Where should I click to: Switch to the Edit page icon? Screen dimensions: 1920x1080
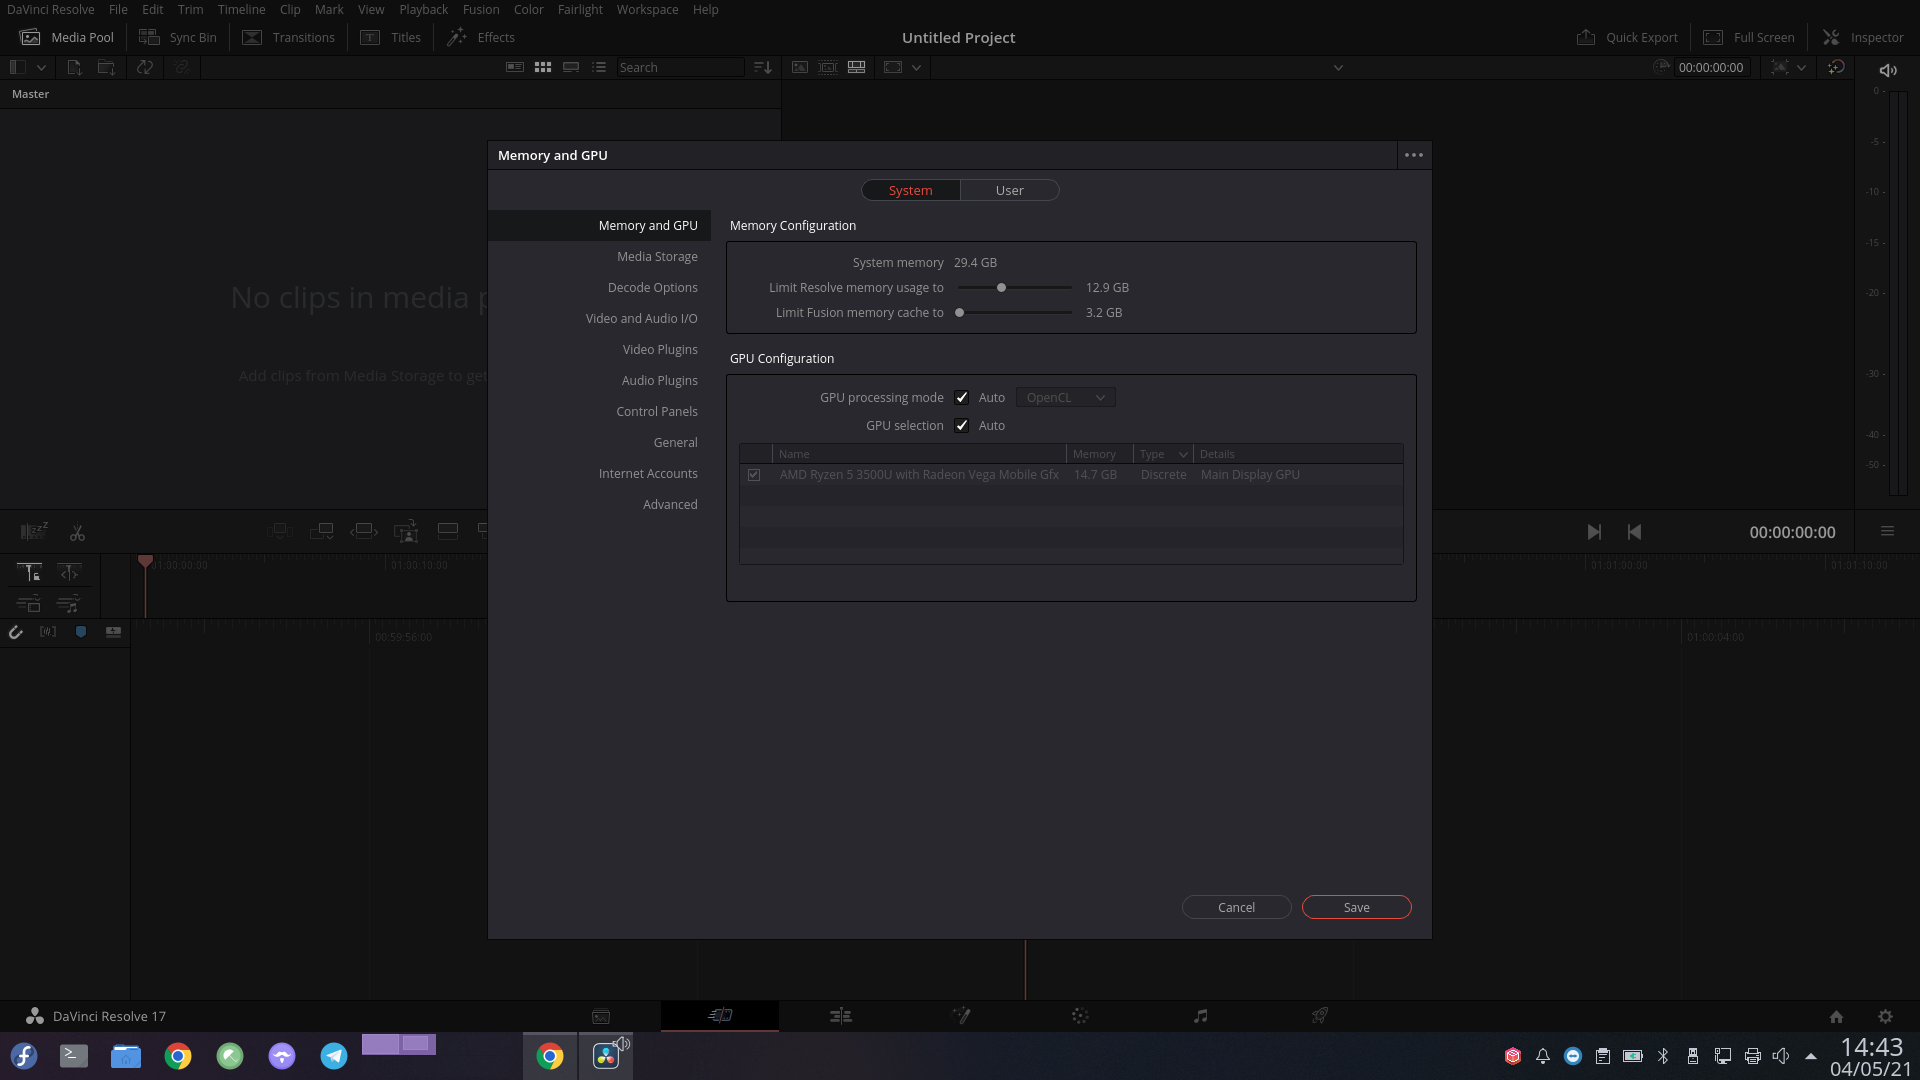[840, 1016]
